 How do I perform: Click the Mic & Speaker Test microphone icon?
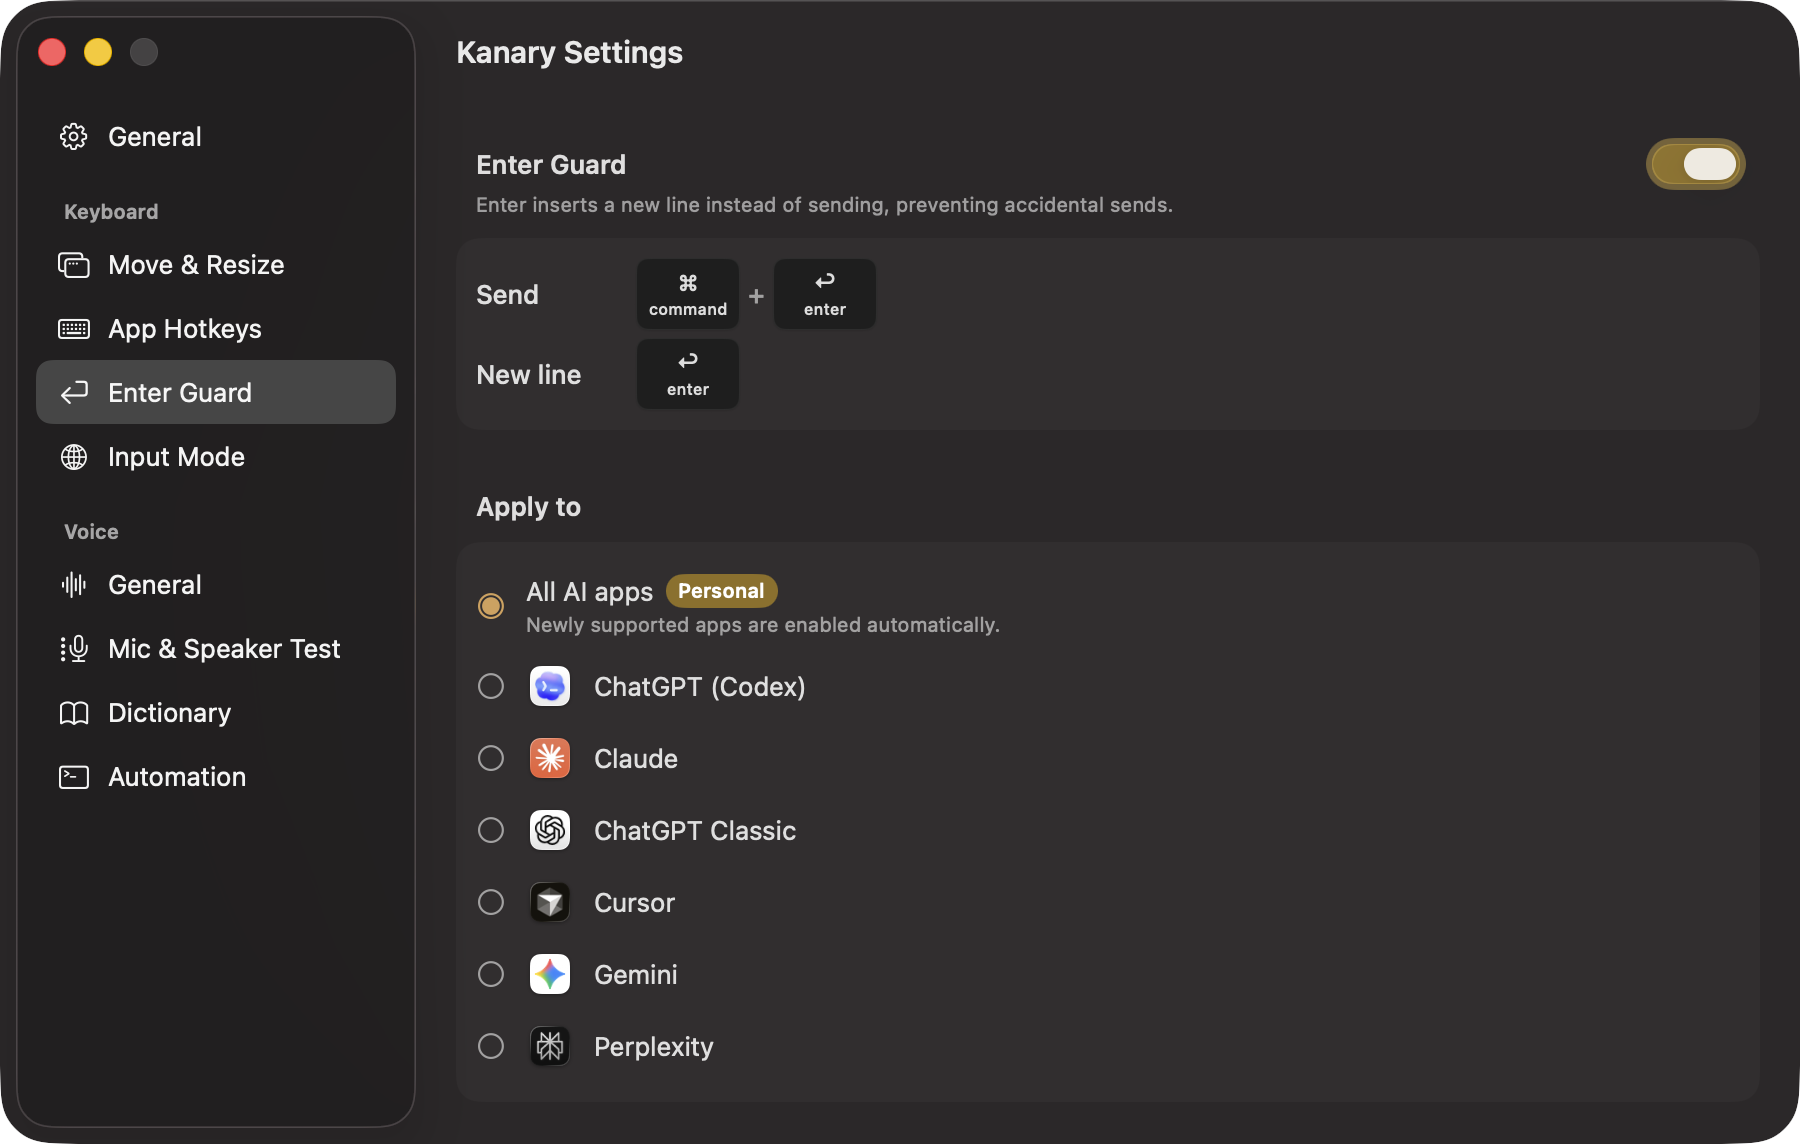coord(74,649)
